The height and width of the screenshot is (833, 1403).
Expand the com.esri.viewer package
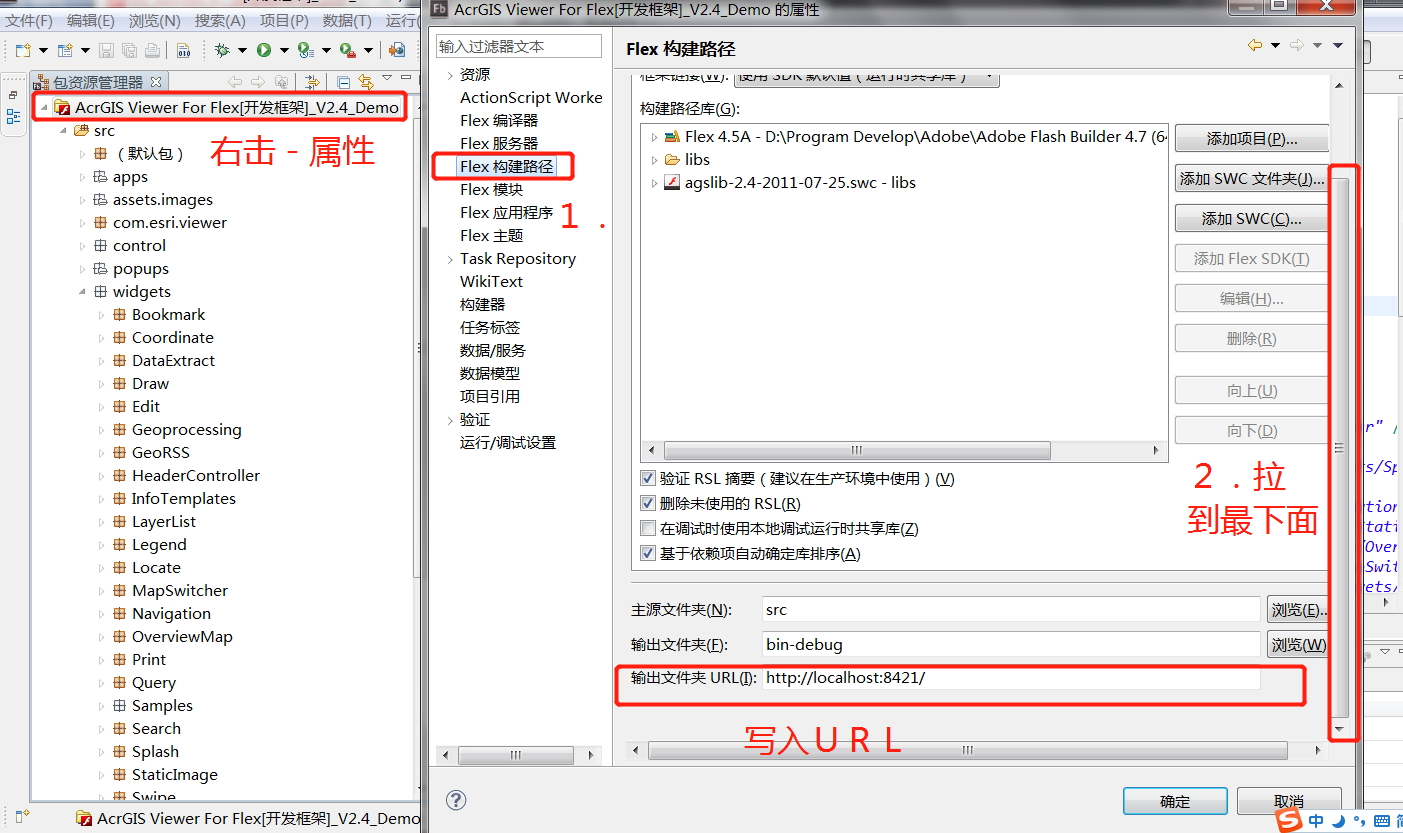point(83,223)
